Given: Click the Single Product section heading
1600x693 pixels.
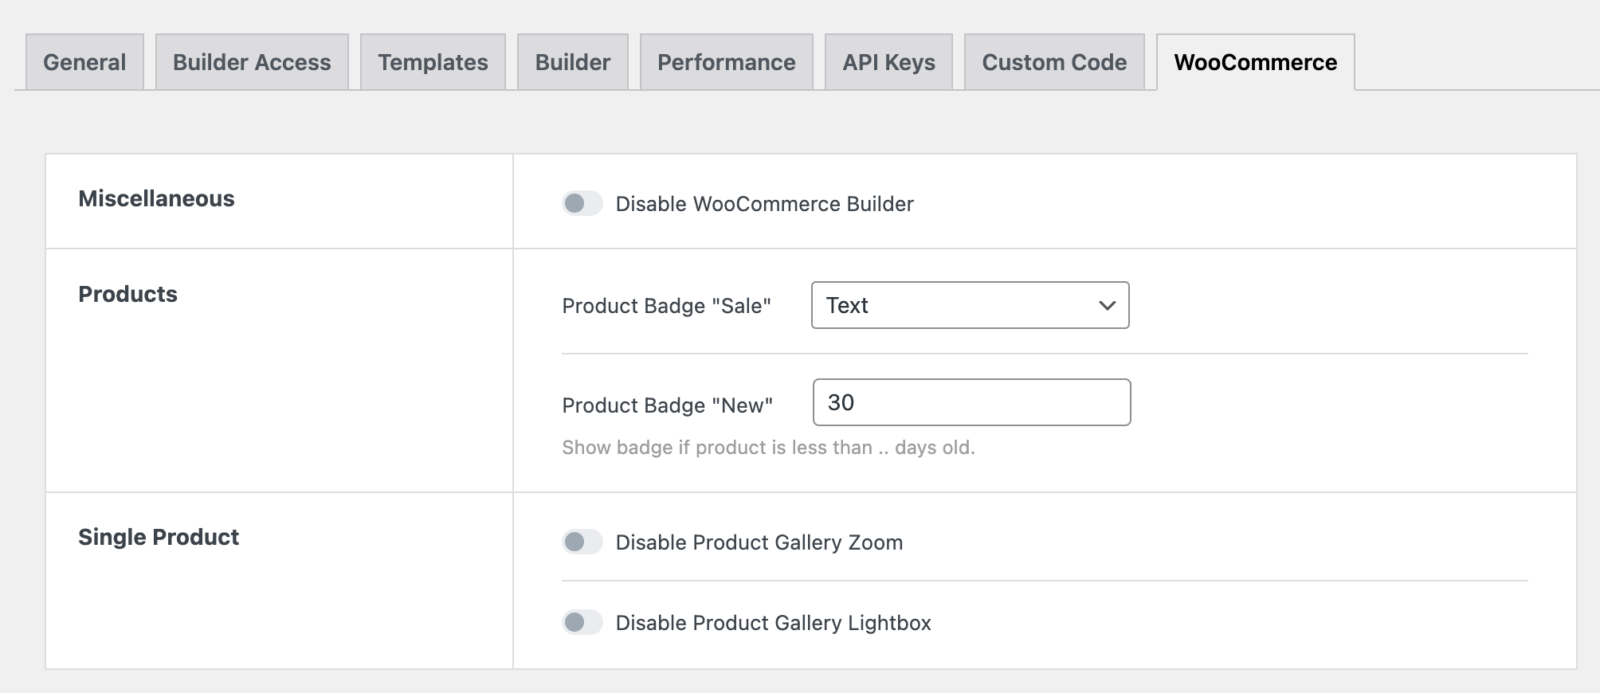Looking at the screenshot, I should coord(158,537).
